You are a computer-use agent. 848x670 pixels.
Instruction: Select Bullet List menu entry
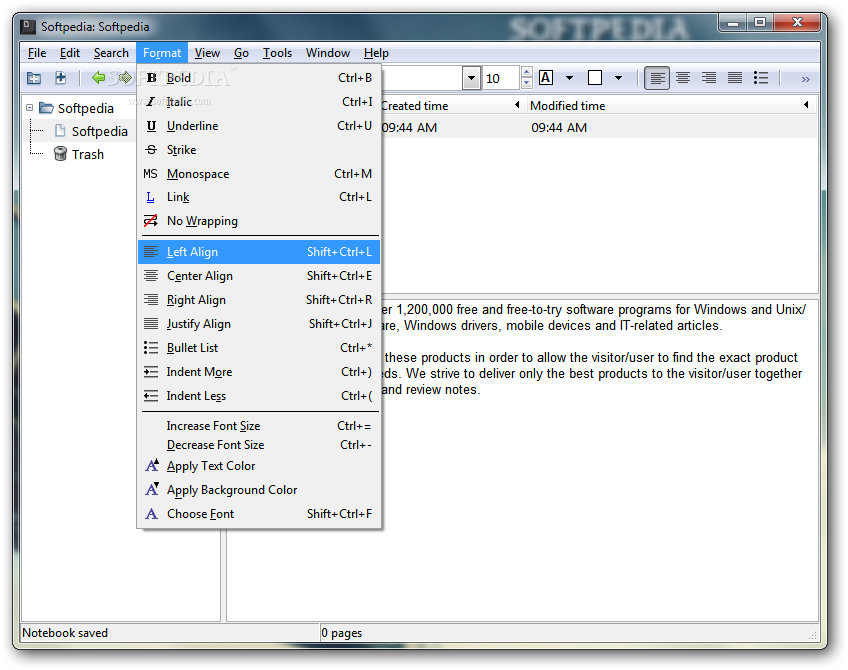pos(259,348)
